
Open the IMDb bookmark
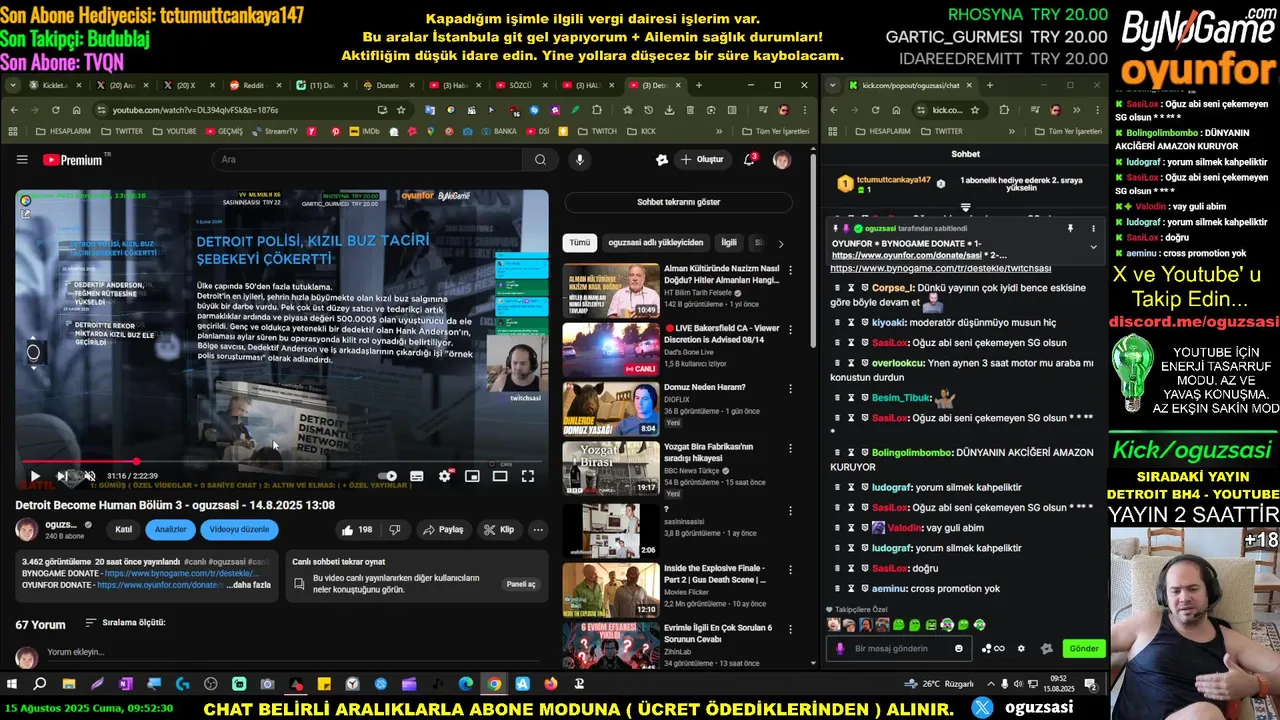(x=364, y=131)
